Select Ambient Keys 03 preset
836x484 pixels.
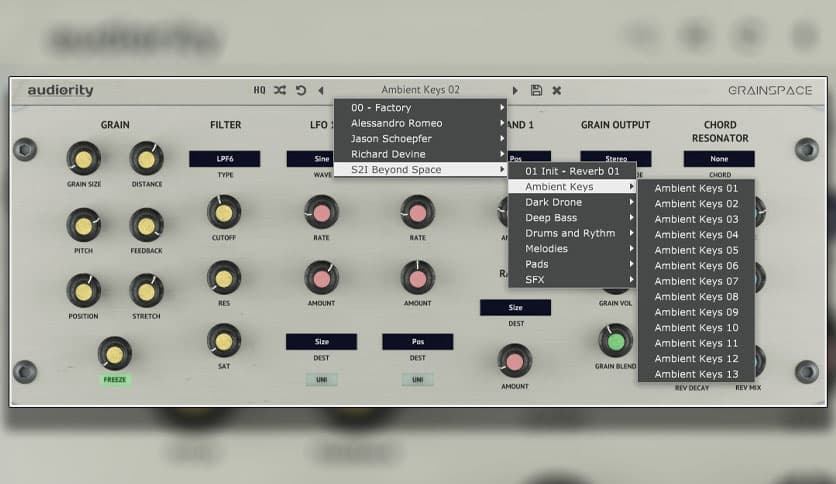(696, 219)
